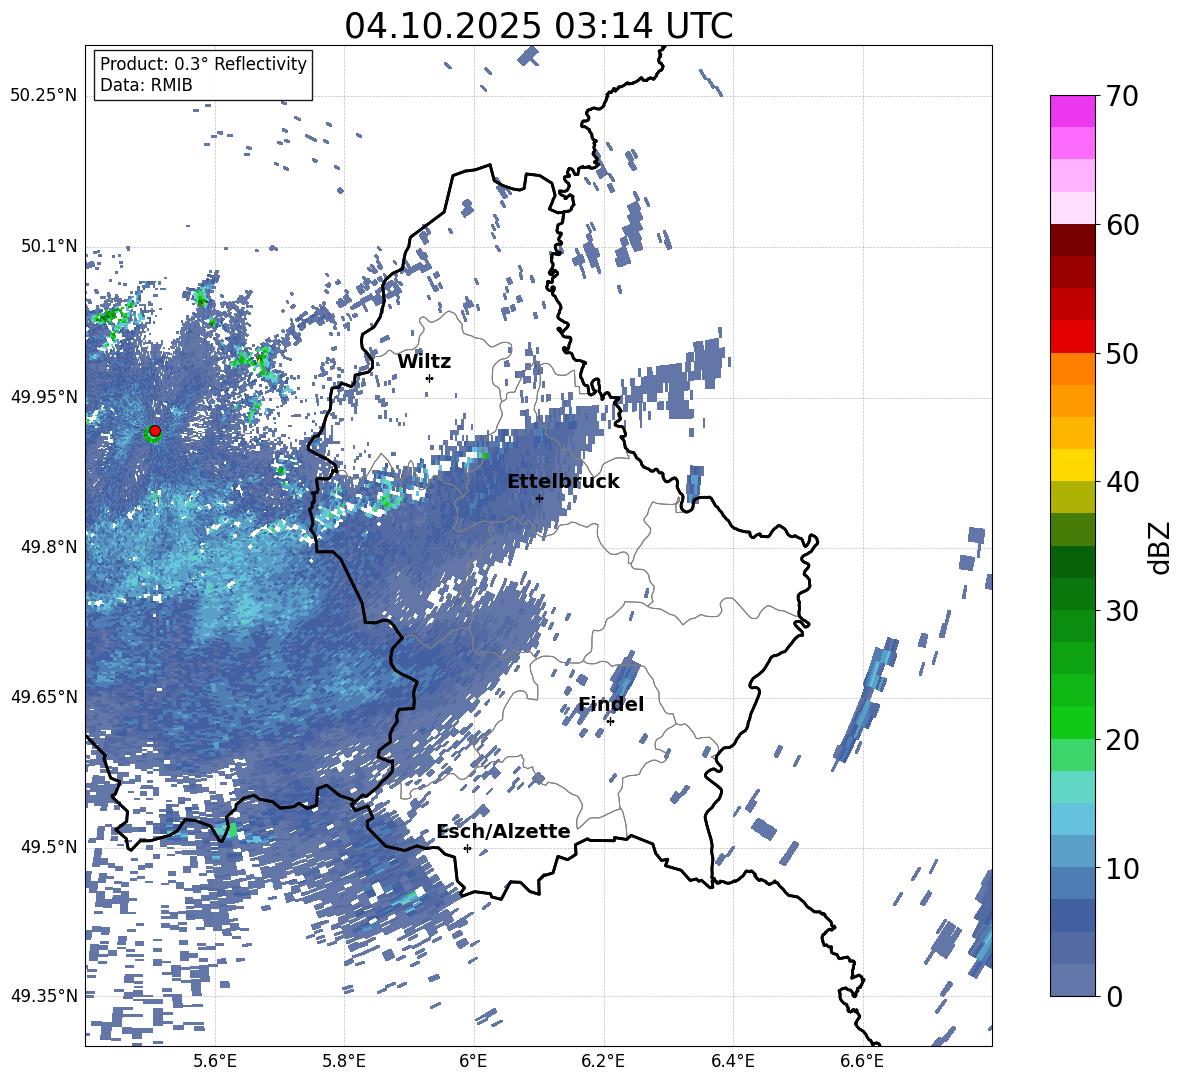Click the Ettelbruck station cross marker

click(539, 498)
